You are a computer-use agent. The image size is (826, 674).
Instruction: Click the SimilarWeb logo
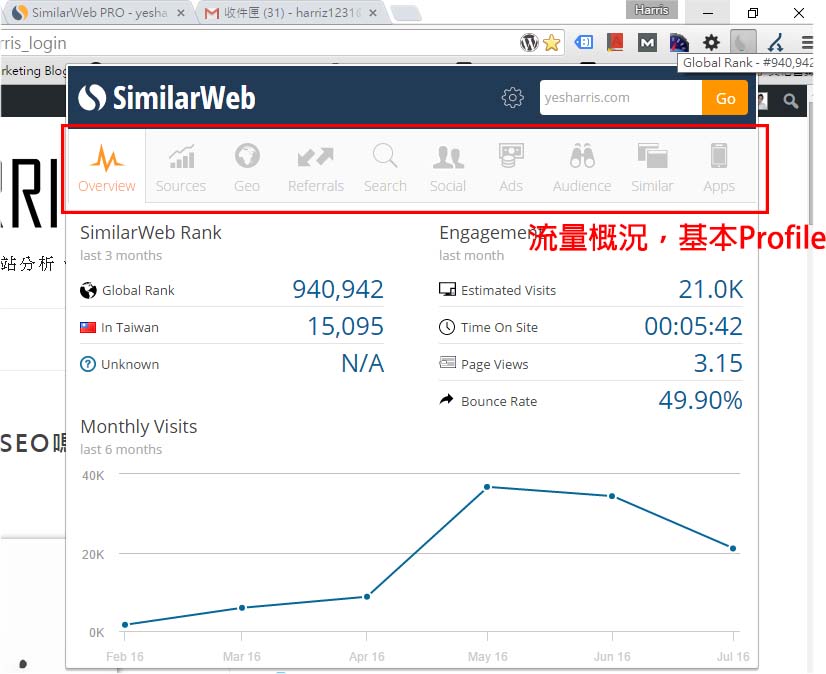pyautogui.click(x=167, y=97)
